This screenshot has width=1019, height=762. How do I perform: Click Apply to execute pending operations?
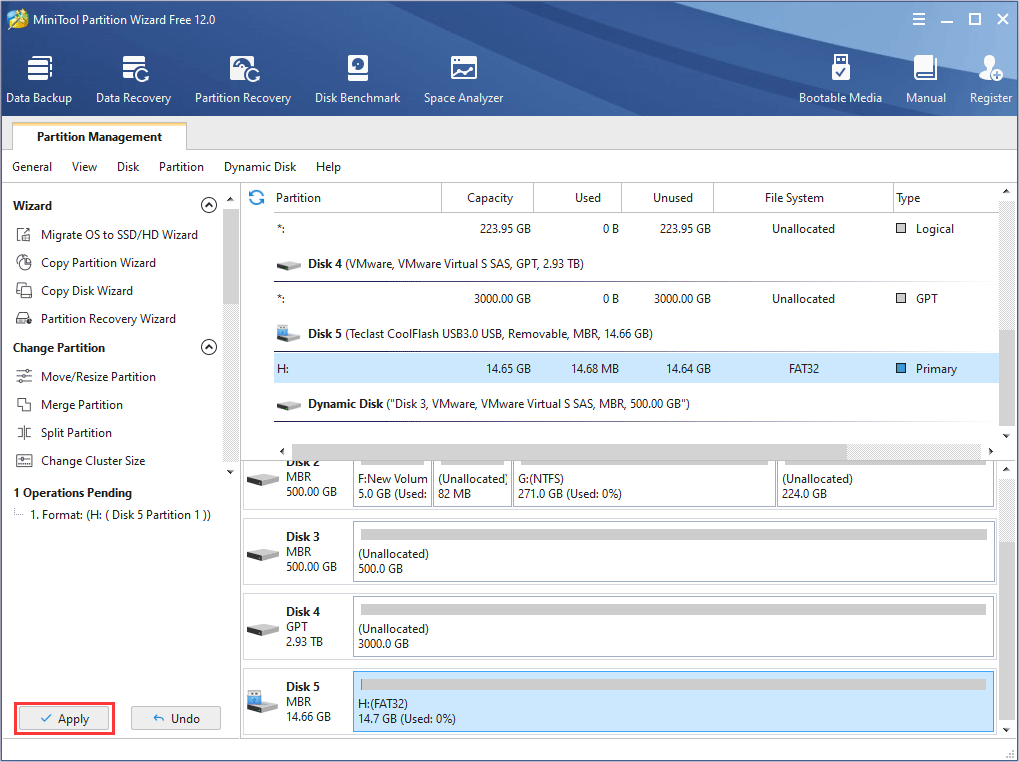click(64, 718)
